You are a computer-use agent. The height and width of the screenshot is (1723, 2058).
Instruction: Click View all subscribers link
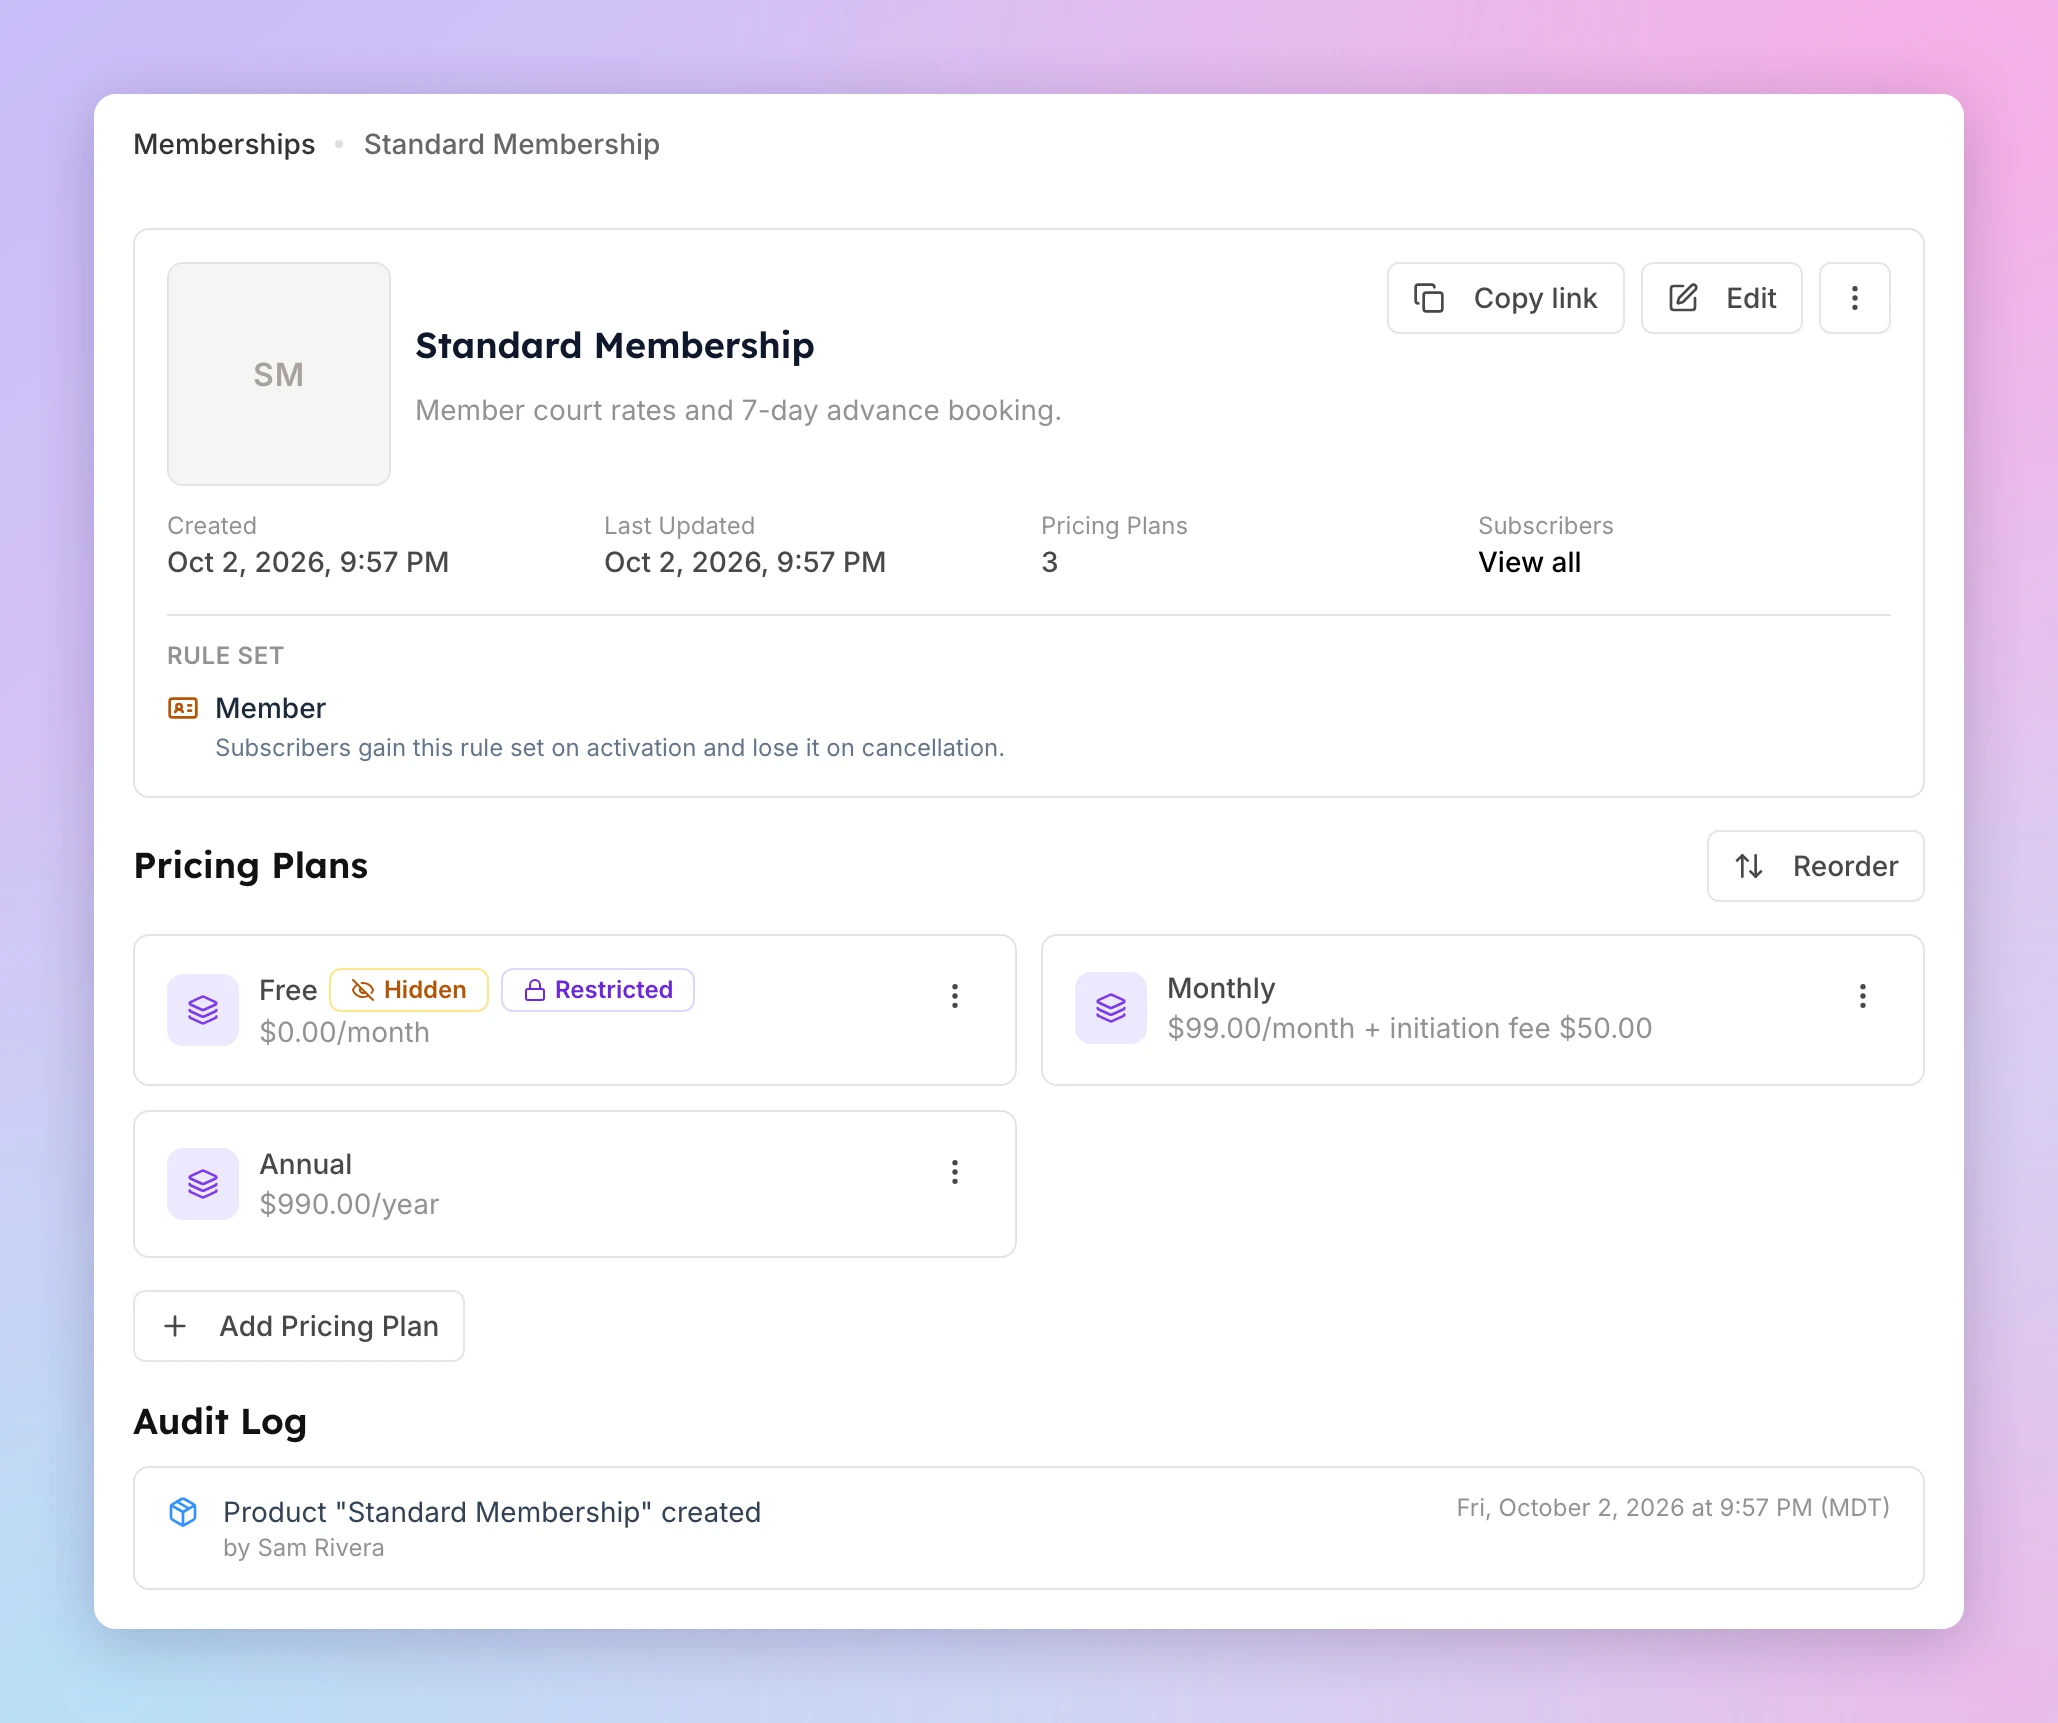(x=1529, y=562)
